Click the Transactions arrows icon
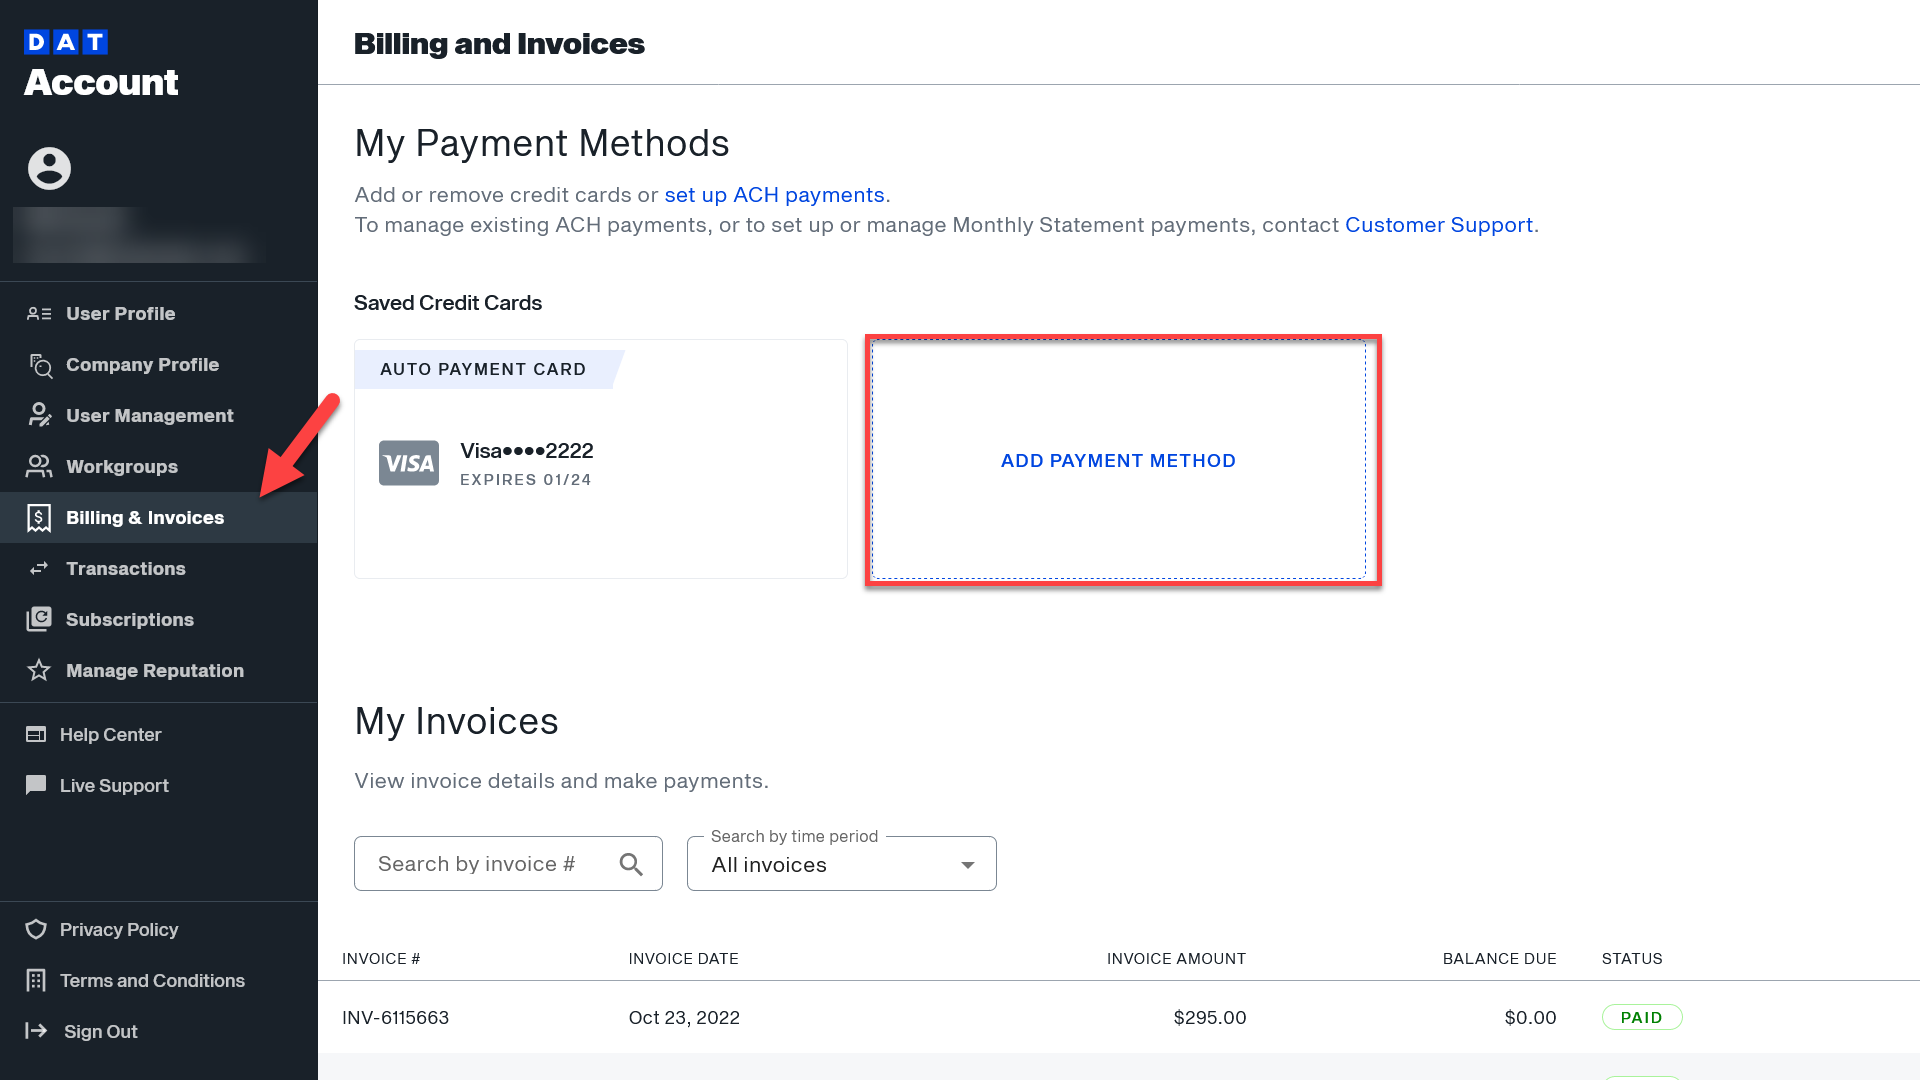 pos(40,568)
